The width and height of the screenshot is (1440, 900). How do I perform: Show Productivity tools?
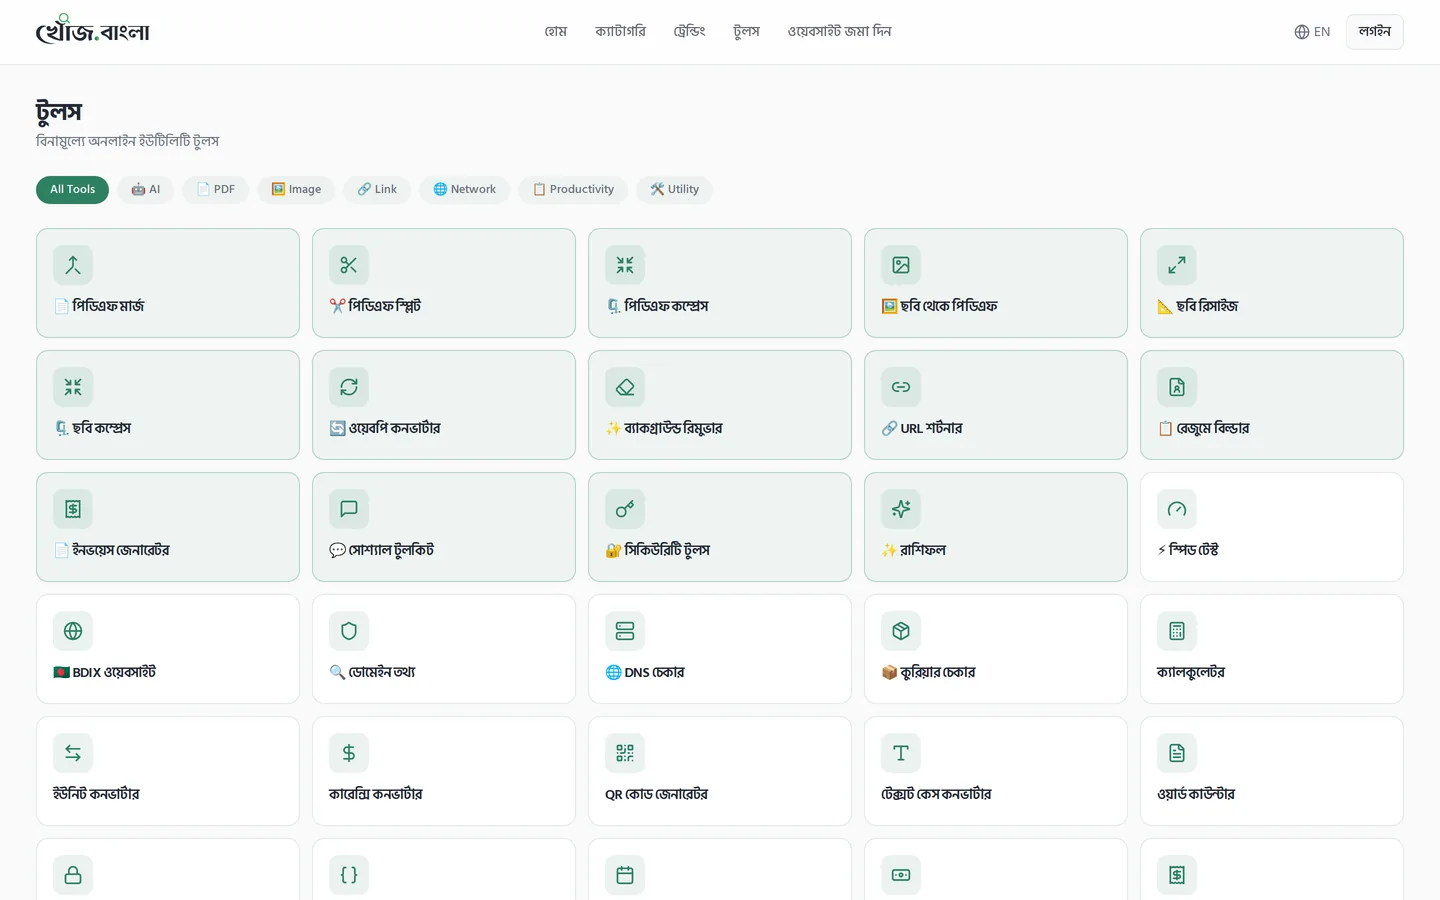pyautogui.click(x=573, y=189)
